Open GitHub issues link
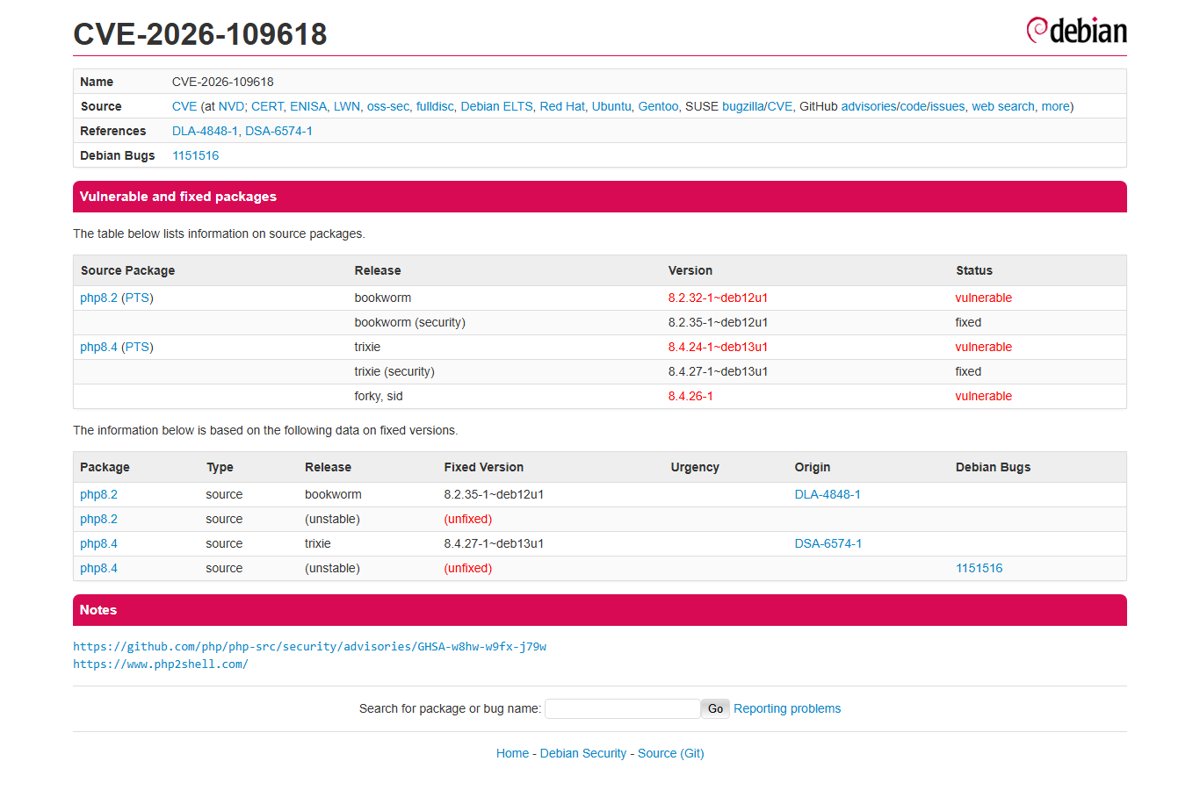The image size is (1200, 790). tap(948, 106)
